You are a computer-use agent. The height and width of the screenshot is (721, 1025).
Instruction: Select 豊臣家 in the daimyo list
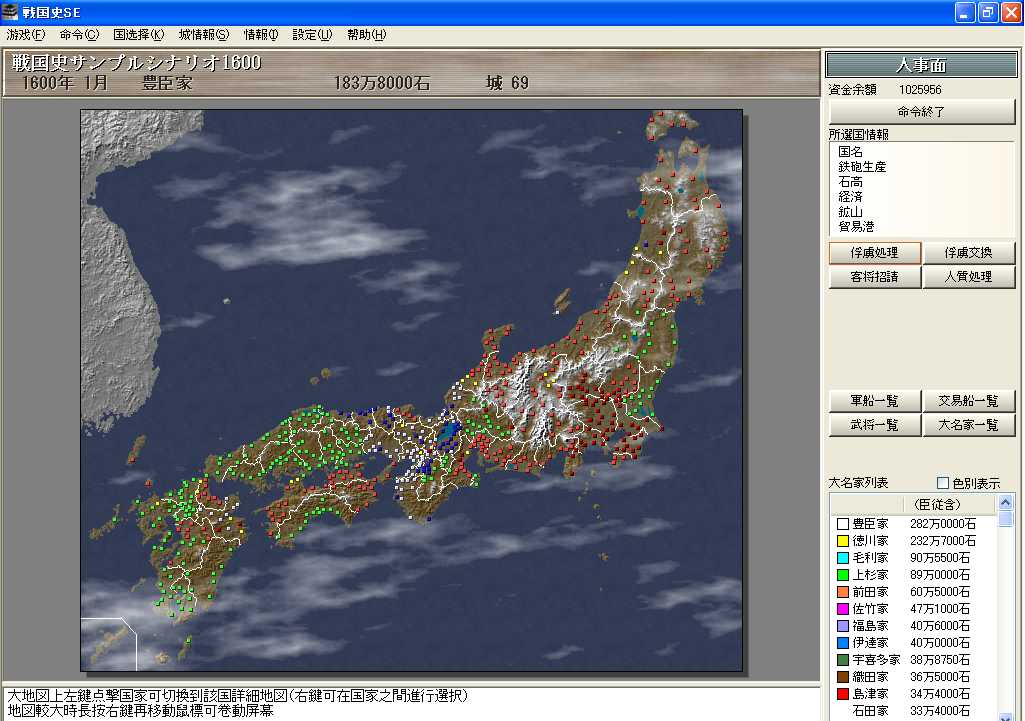[x=871, y=524]
